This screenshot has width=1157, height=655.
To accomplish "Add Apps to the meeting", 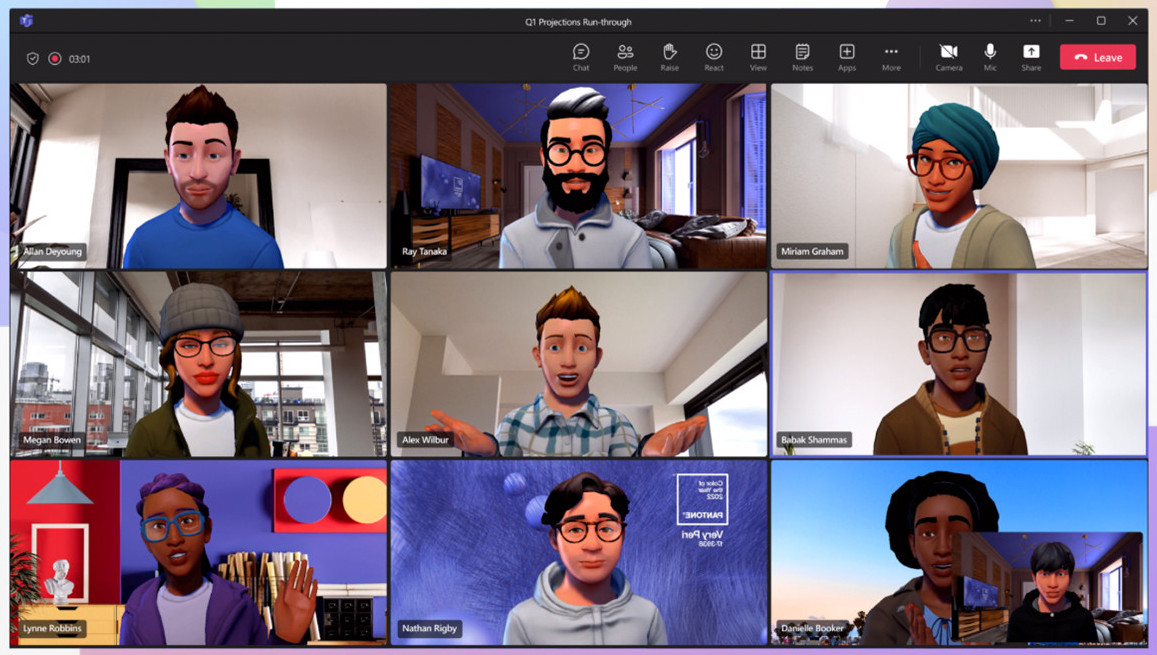I will point(846,57).
